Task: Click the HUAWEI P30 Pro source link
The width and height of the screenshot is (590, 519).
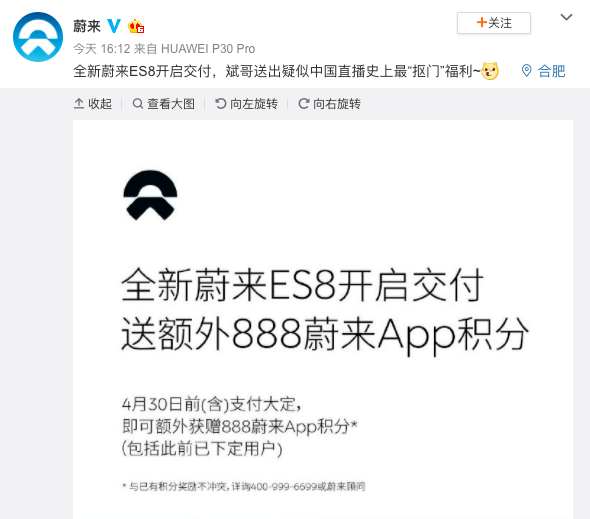Action: [x=208, y=49]
